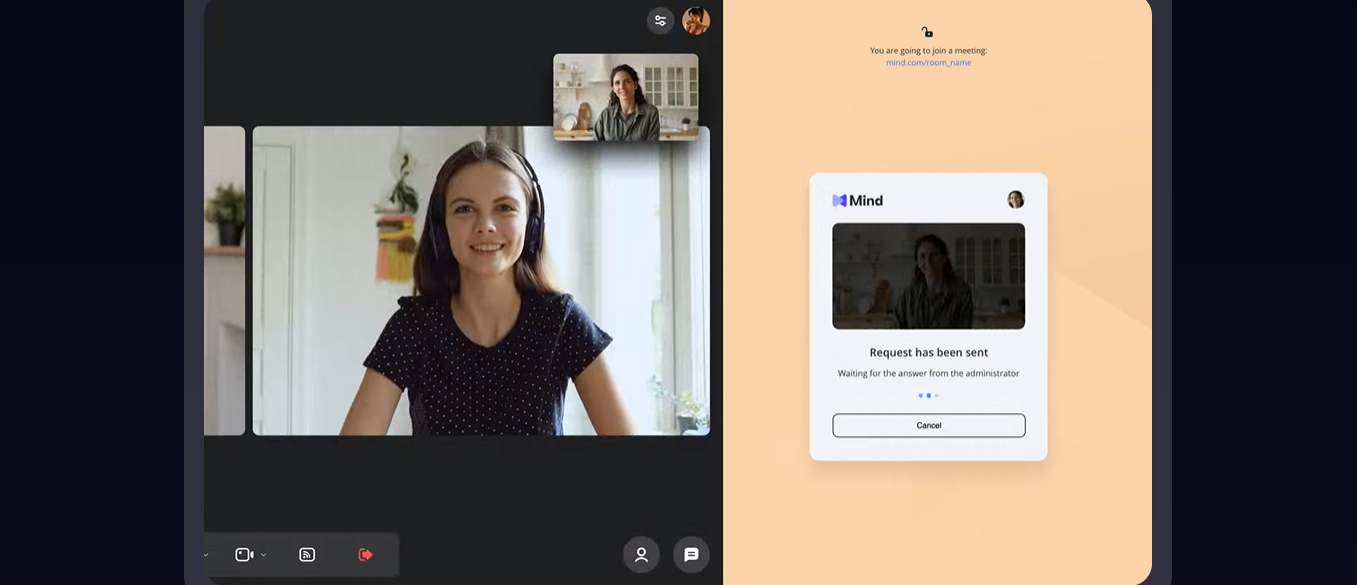Click the three-dot waiting indicator
Screen dimensions: 1357x585
pos(928,396)
